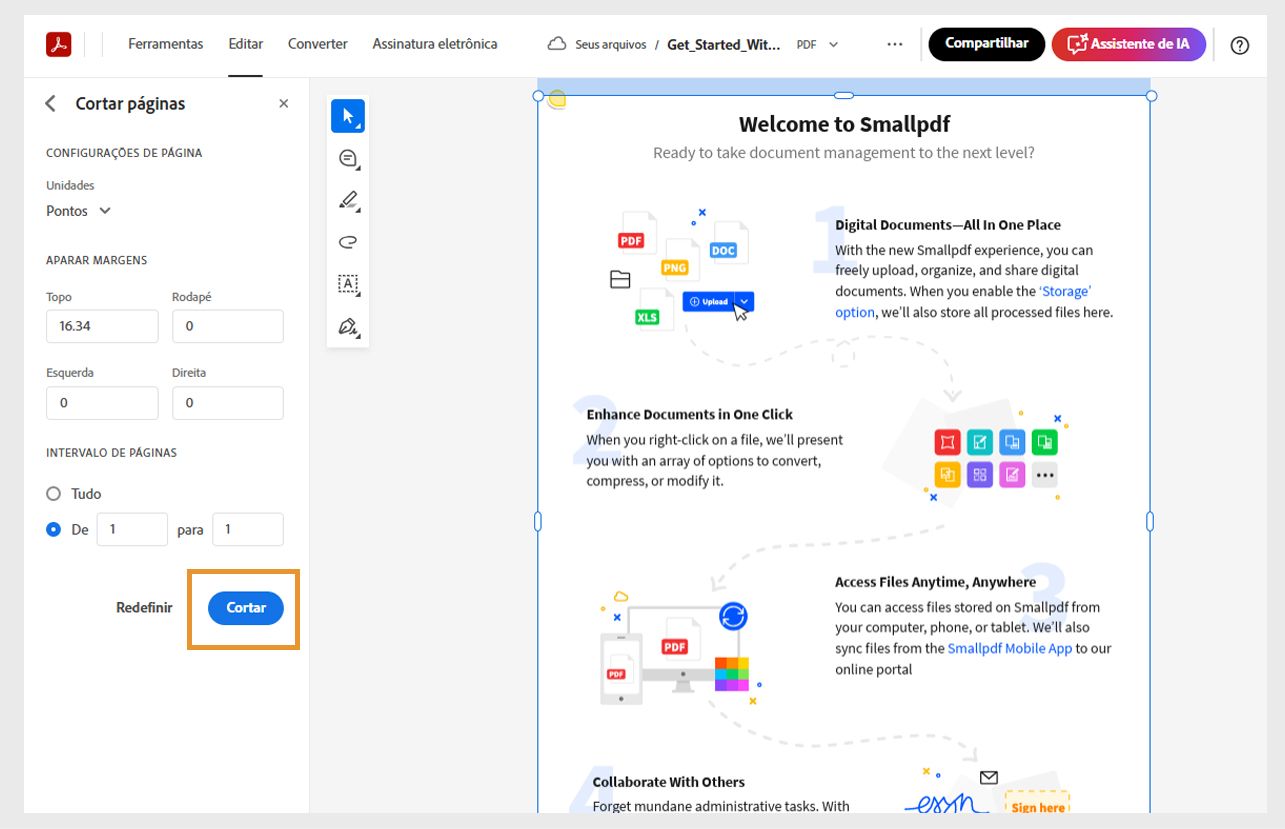The width and height of the screenshot is (1285, 829).
Task: Click the left-side crop handle
Action: pyautogui.click(x=538, y=521)
